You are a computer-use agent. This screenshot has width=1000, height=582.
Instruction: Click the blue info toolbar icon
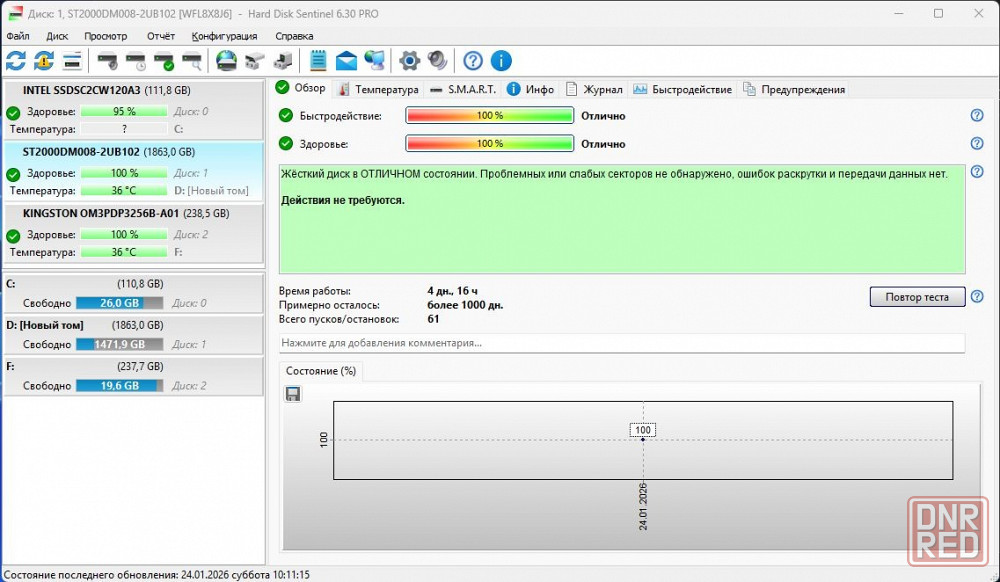click(x=501, y=61)
